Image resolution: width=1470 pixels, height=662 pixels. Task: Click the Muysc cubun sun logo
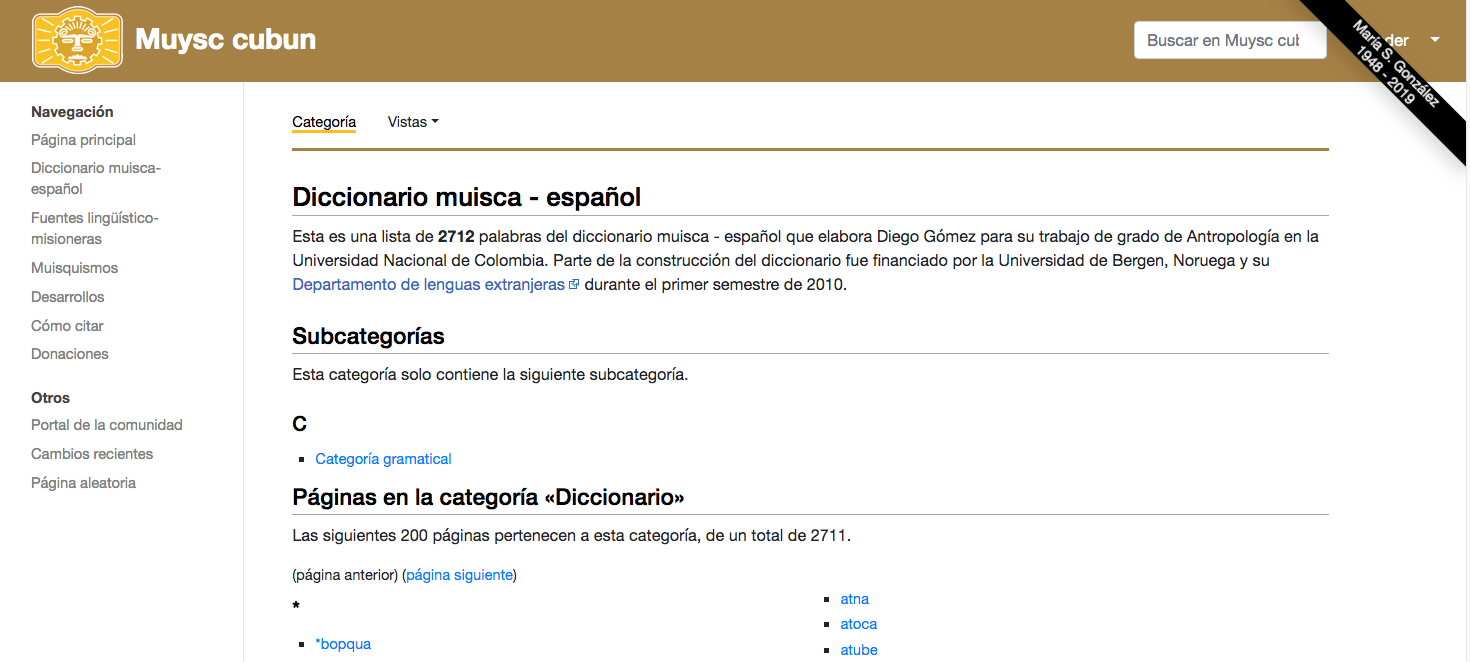click(78, 40)
